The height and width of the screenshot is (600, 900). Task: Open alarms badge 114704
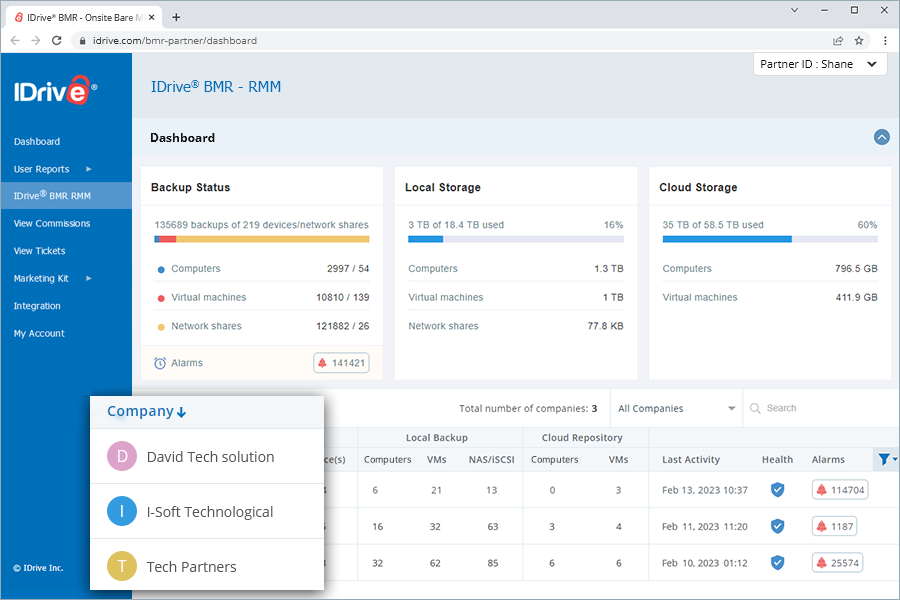point(840,490)
